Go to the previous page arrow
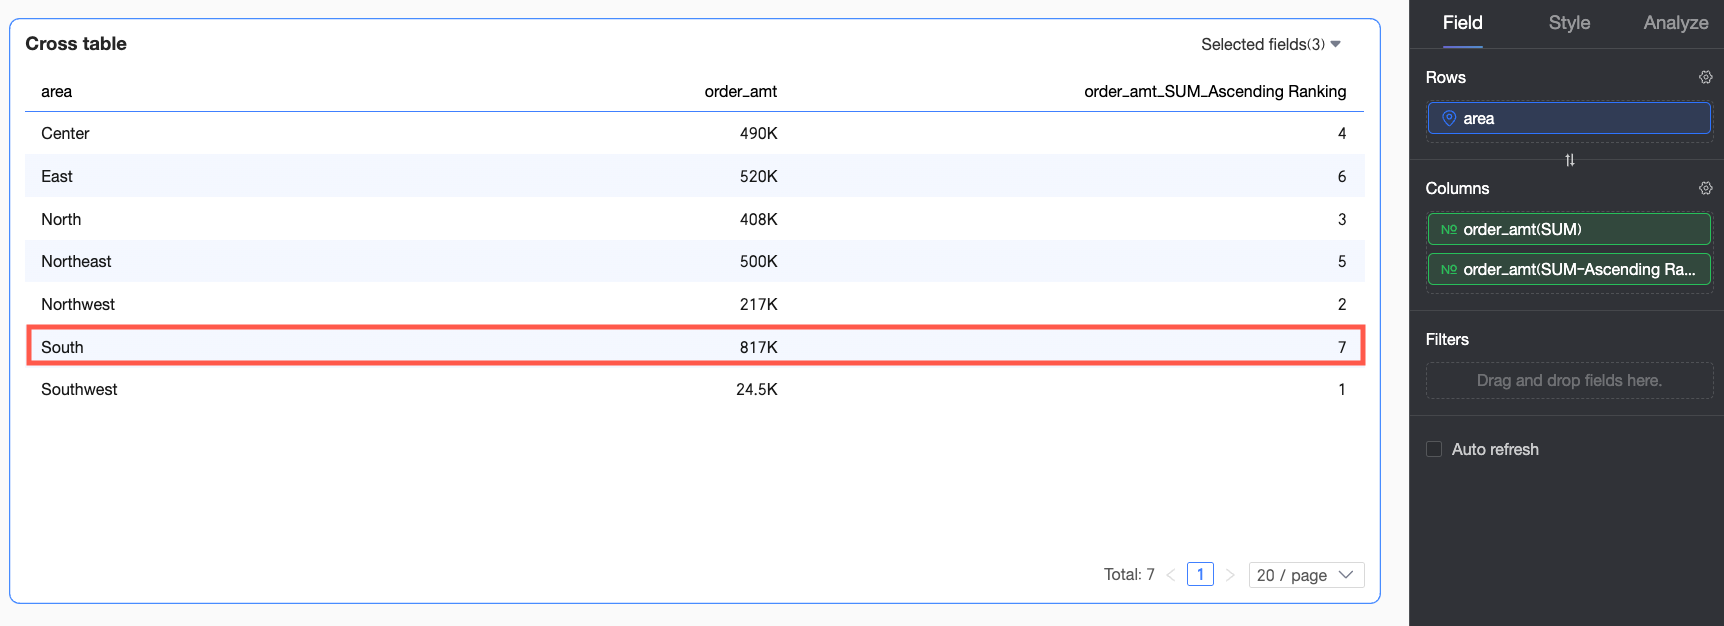The width and height of the screenshot is (1724, 626). click(1170, 575)
